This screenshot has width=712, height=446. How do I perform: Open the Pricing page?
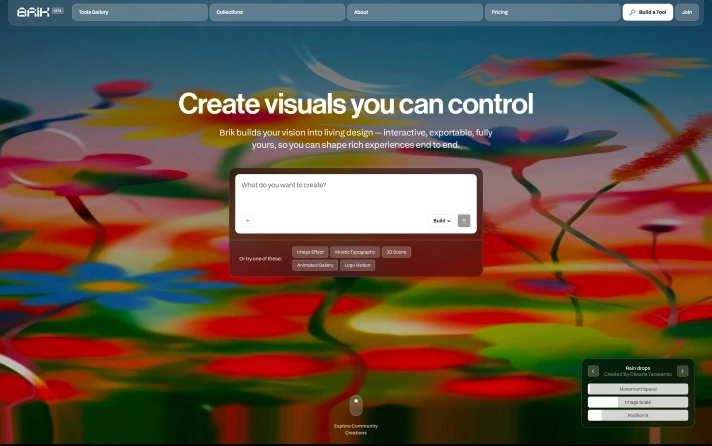point(552,12)
